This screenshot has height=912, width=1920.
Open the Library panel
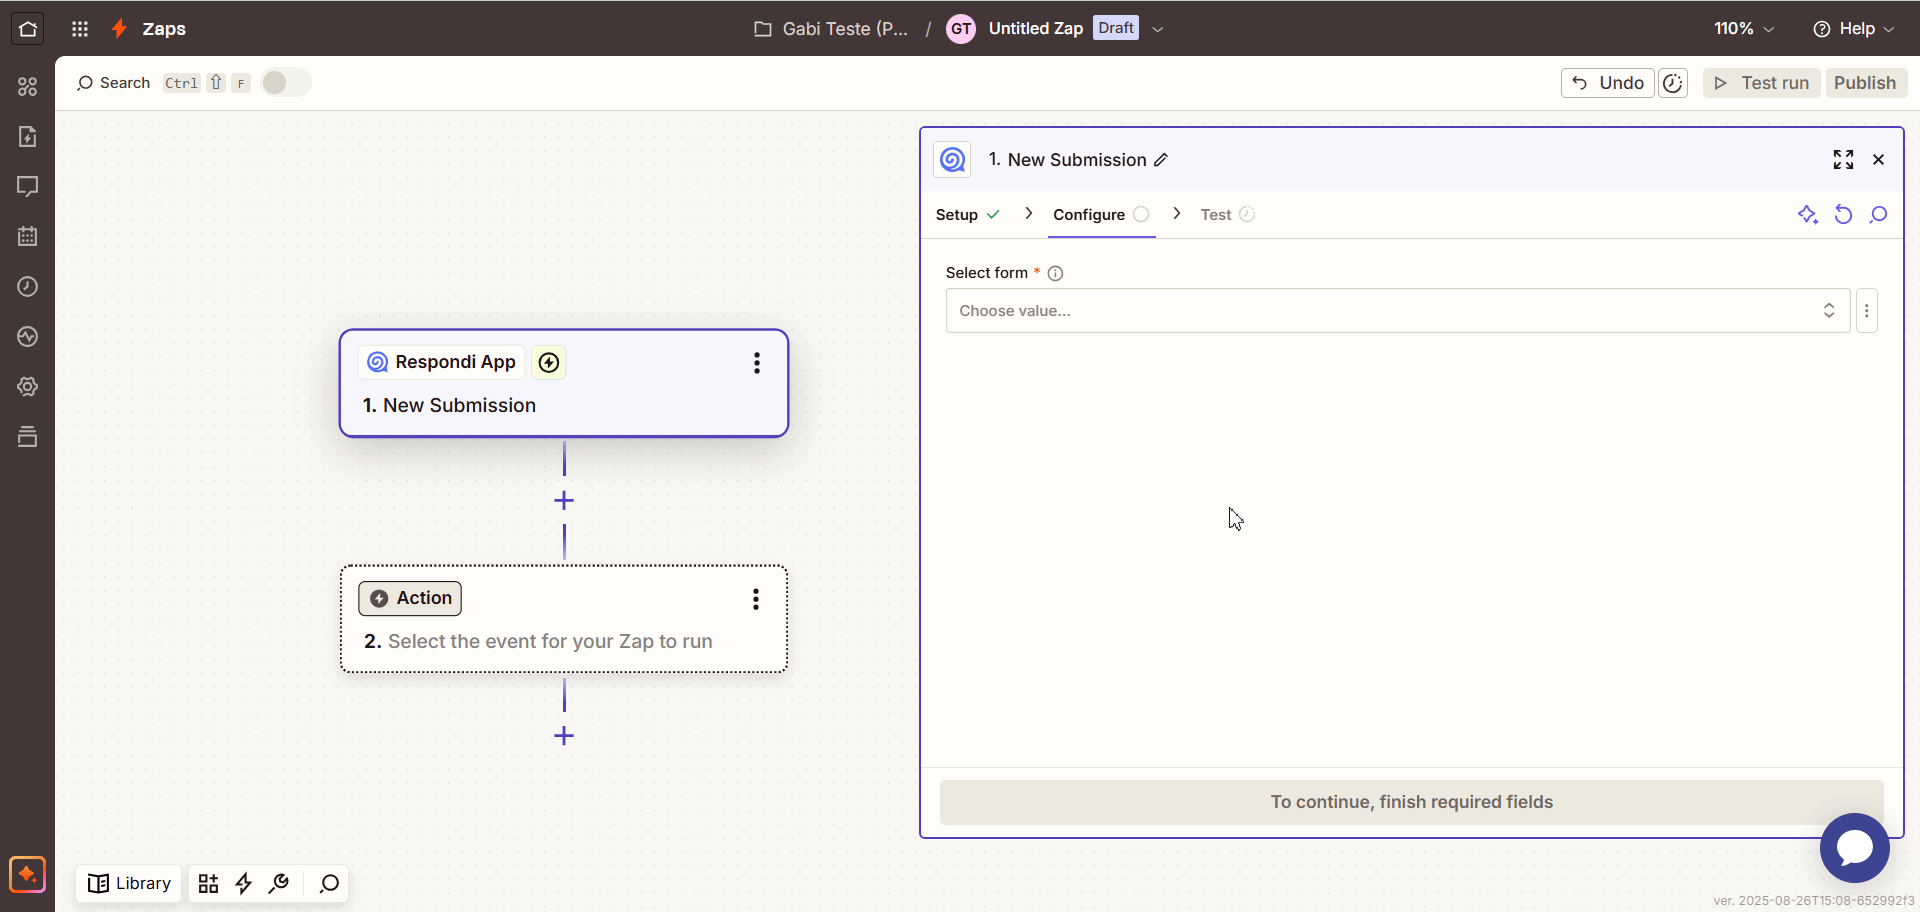[x=129, y=883]
